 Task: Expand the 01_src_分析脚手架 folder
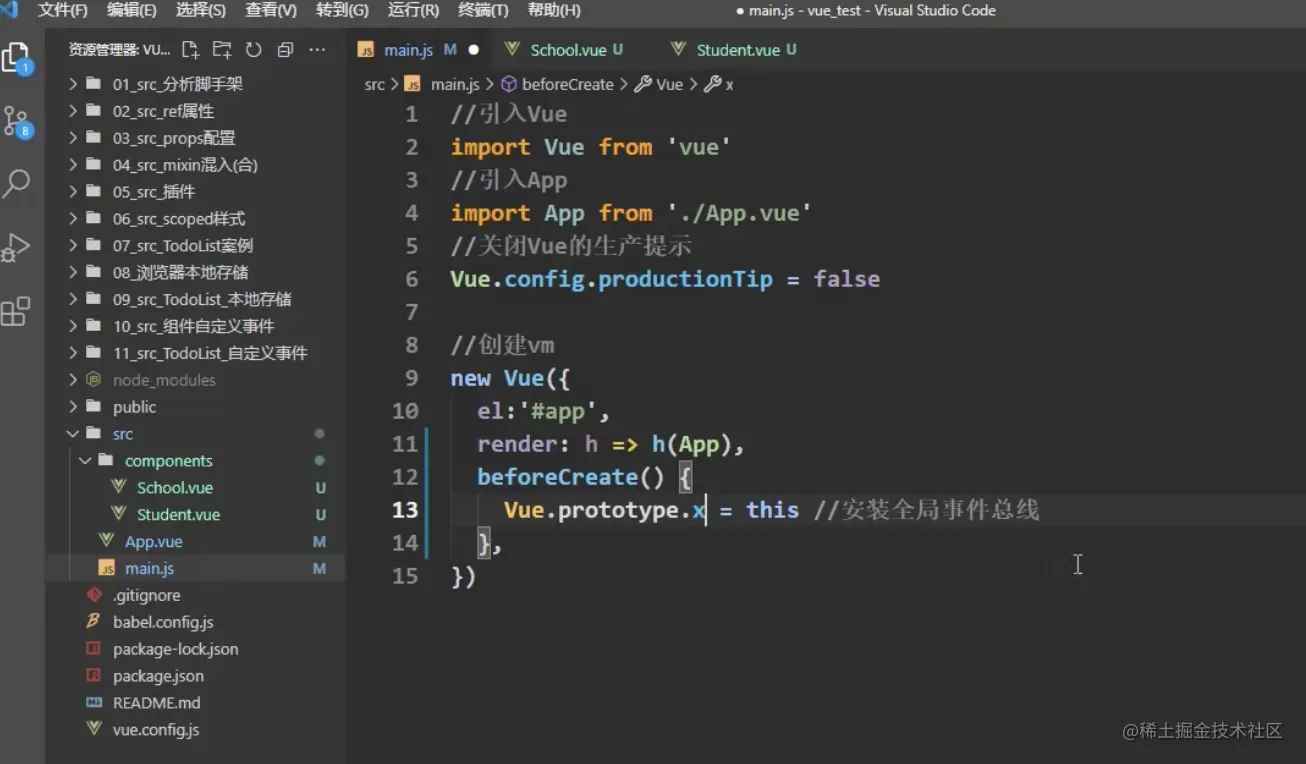click(73, 84)
